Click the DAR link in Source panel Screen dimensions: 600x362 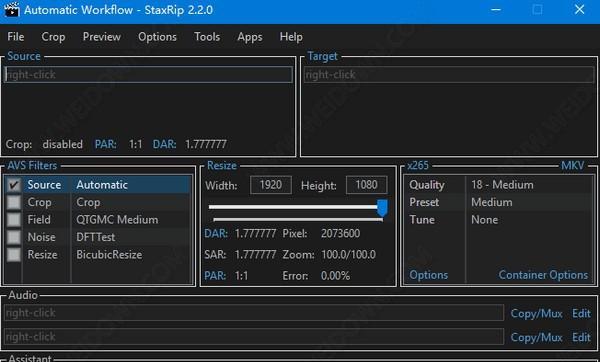[x=164, y=144]
